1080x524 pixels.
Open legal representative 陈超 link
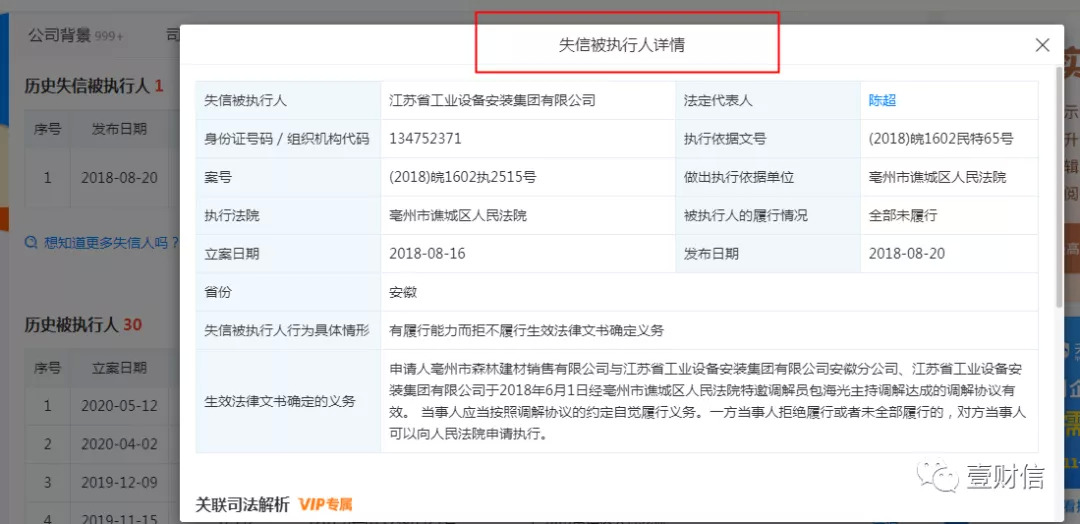tap(882, 100)
